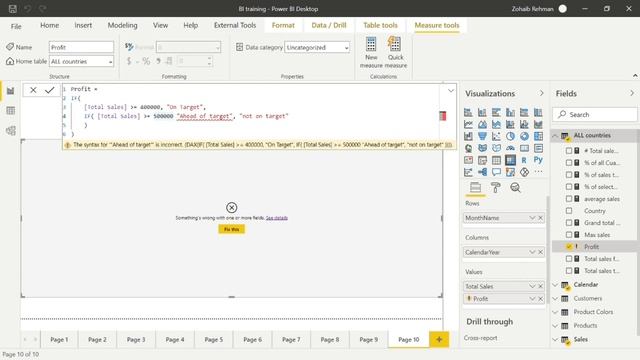640x360 pixels.
Task: Commit the formula with the checkmark
Action: click(x=49, y=90)
